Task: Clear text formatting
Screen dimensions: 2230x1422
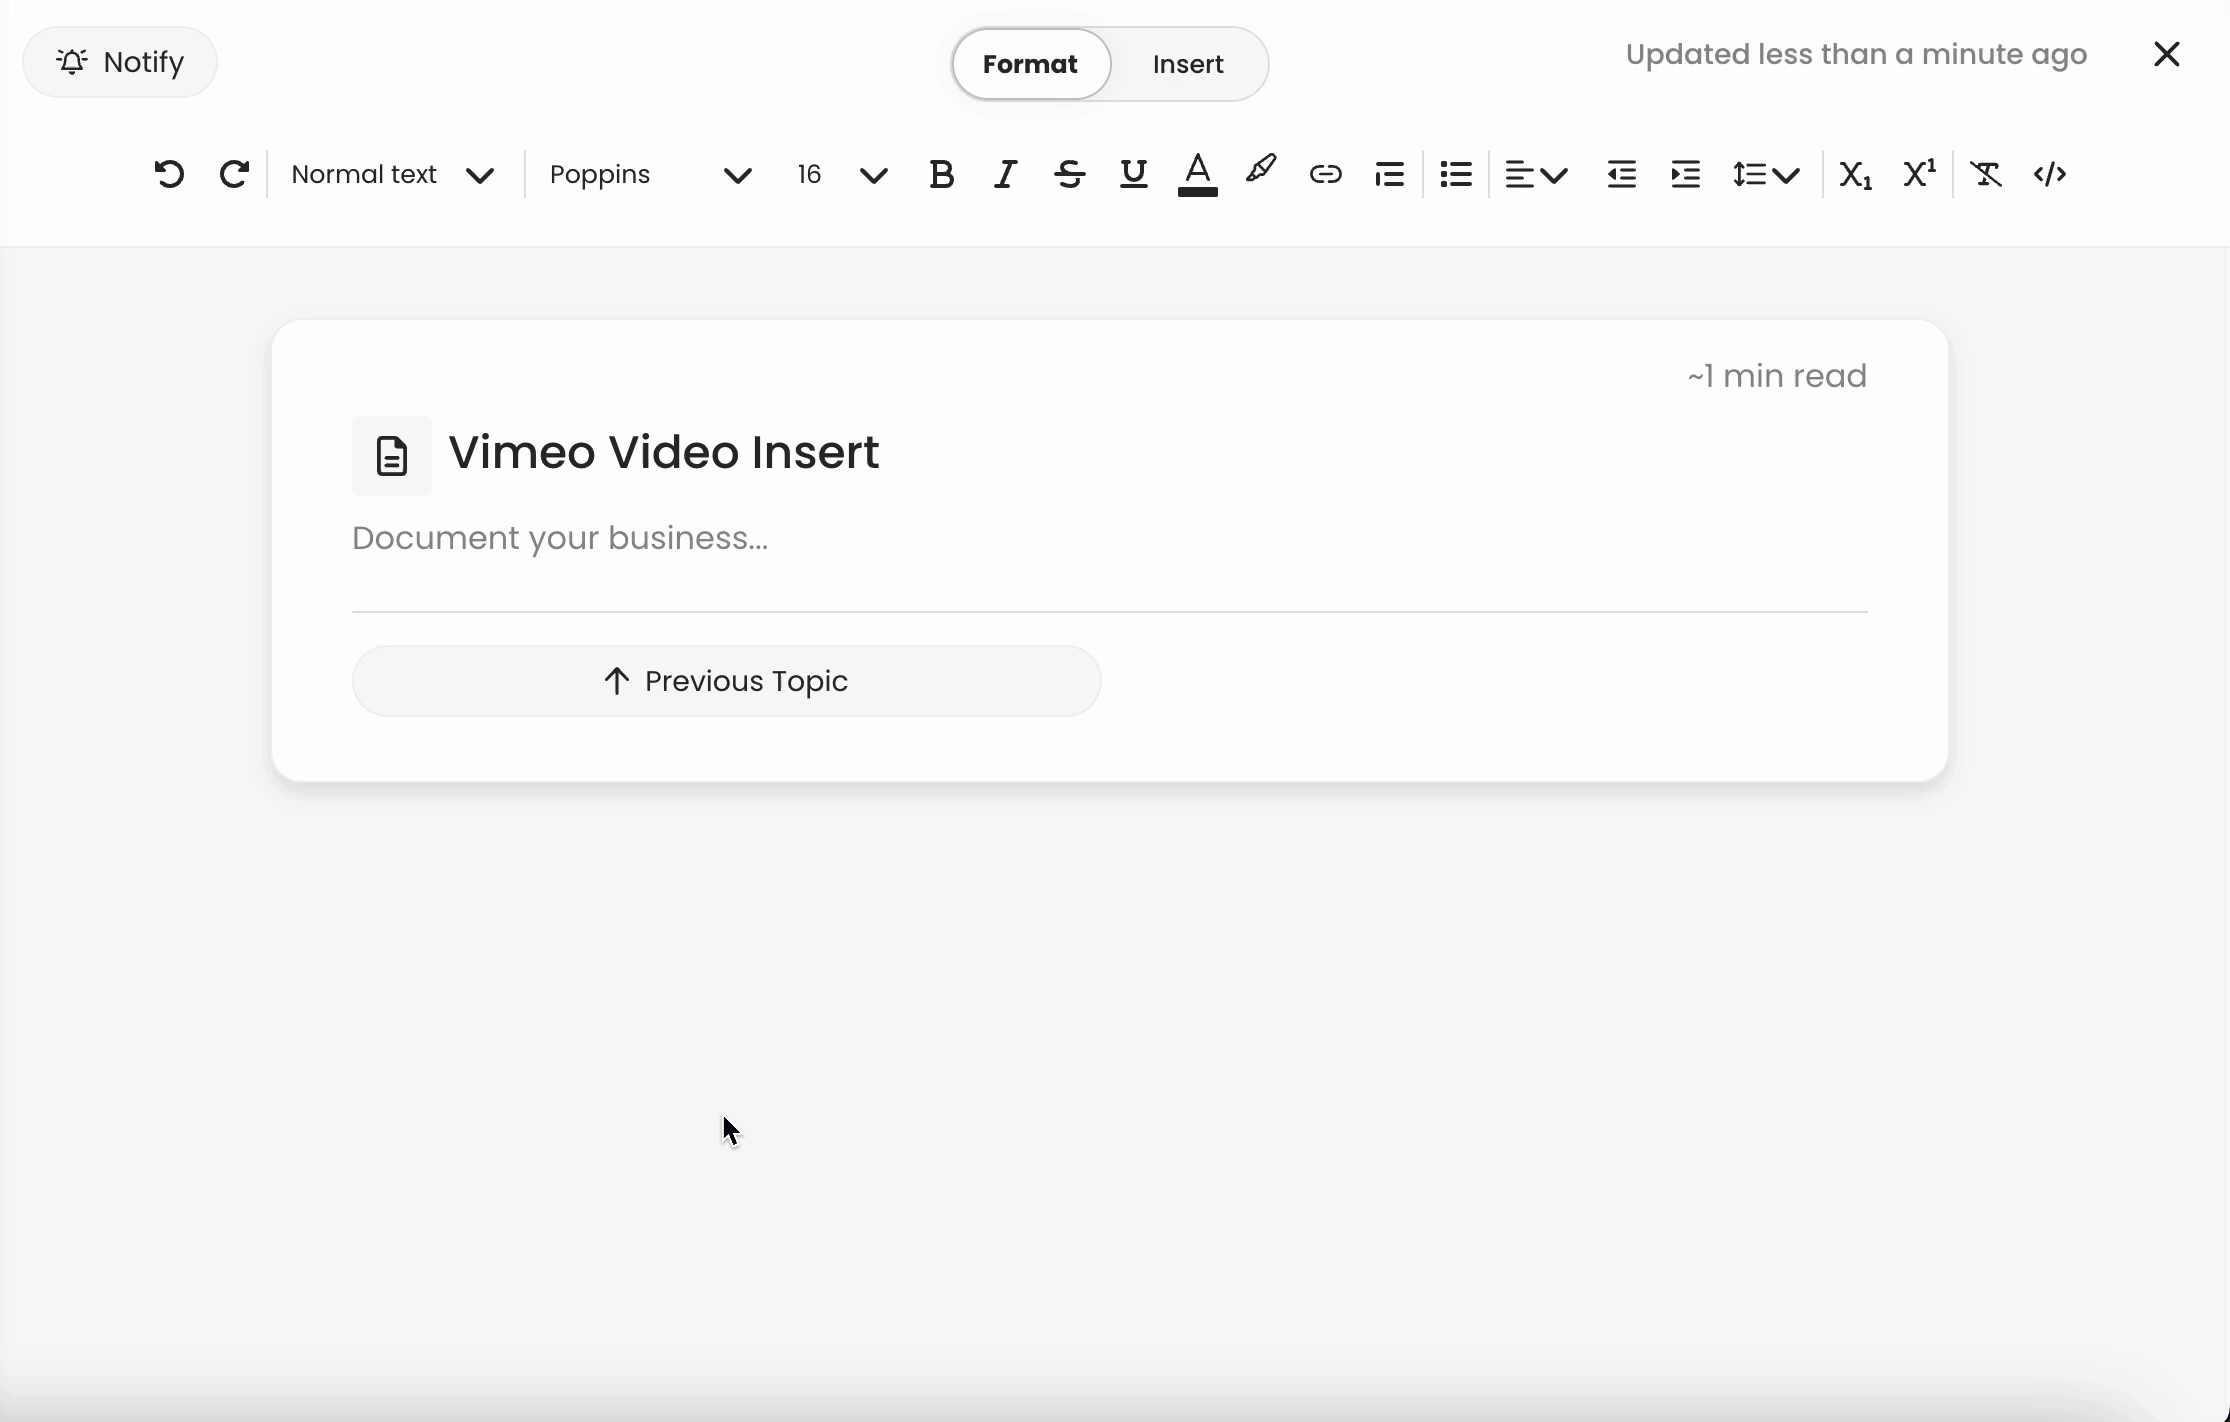Action: [x=1985, y=174]
